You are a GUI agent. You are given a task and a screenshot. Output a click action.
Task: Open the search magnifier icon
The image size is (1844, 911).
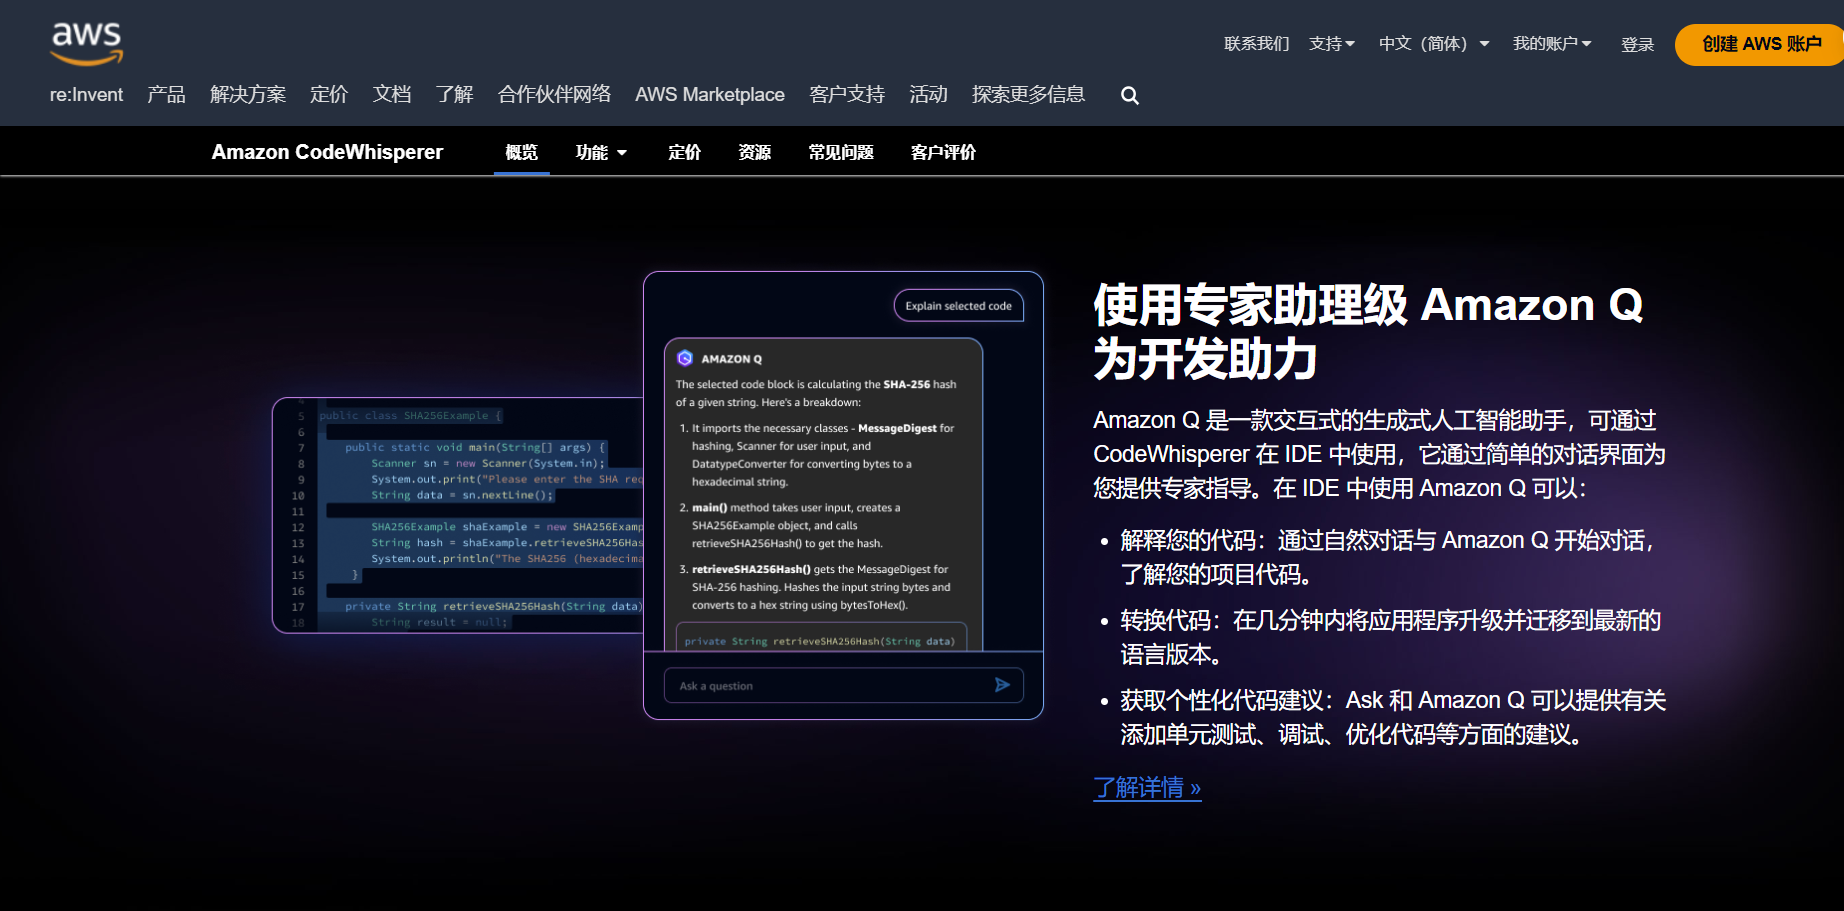(x=1130, y=95)
